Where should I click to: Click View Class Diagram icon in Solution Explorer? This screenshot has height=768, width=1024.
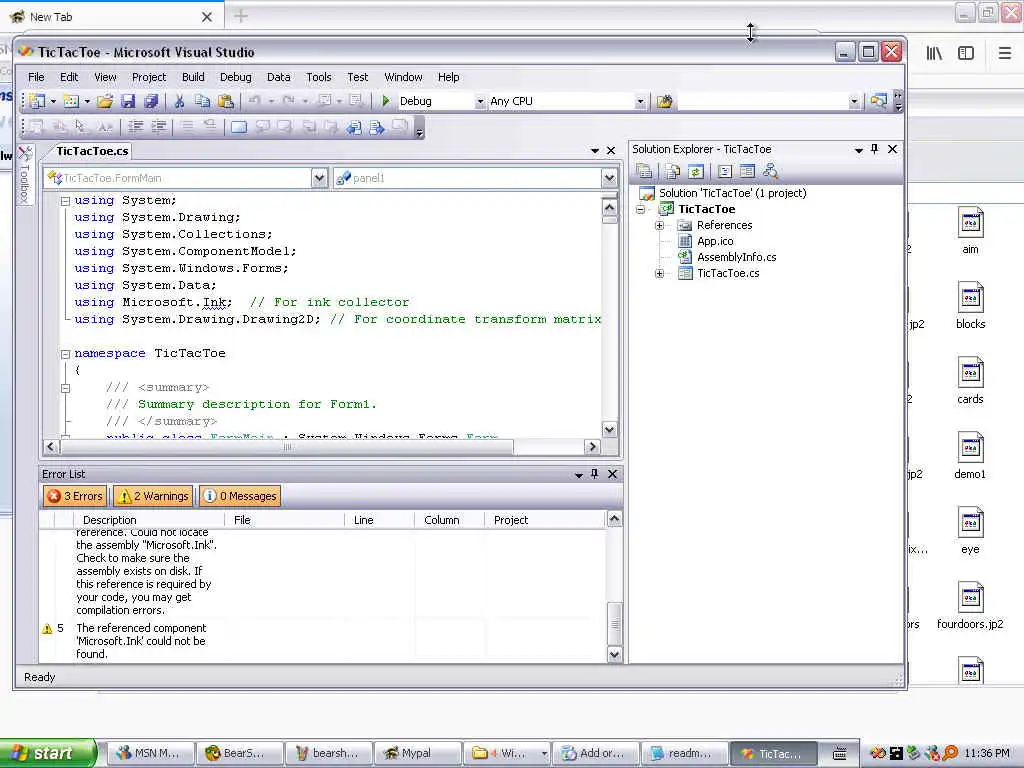[770, 171]
